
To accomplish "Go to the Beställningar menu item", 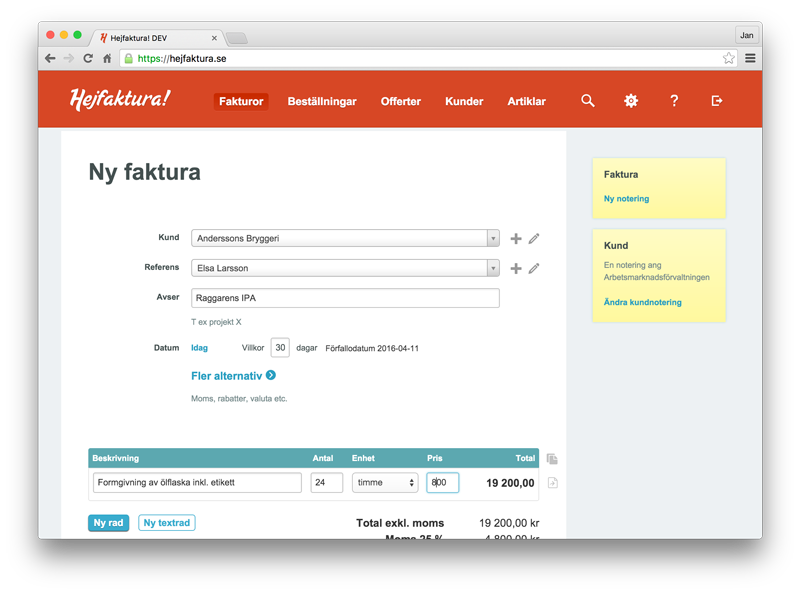I will pos(322,101).
